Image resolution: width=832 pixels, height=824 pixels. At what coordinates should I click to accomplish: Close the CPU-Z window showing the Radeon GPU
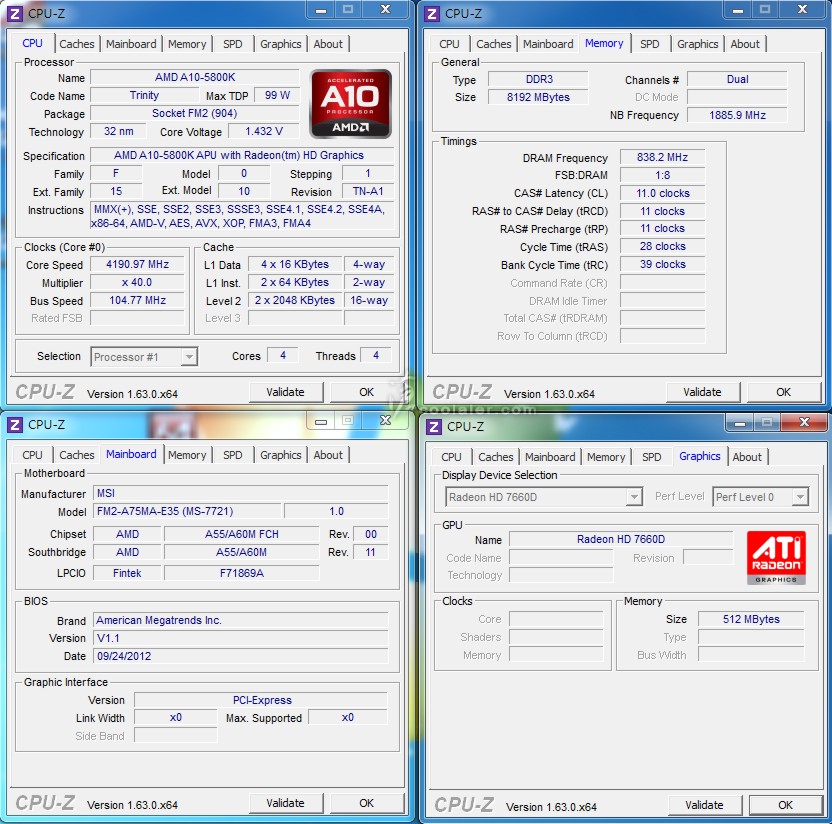click(x=804, y=422)
